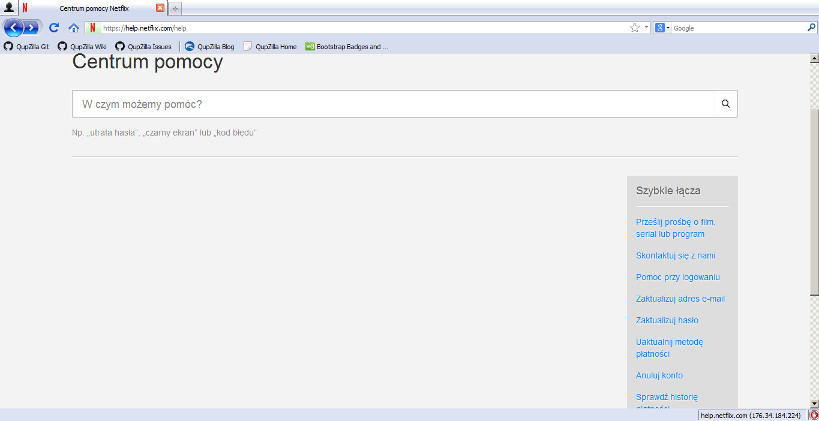The width and height of the screenshot is (819, 421).
Task: Reload the current page
Action: point(54,28)
